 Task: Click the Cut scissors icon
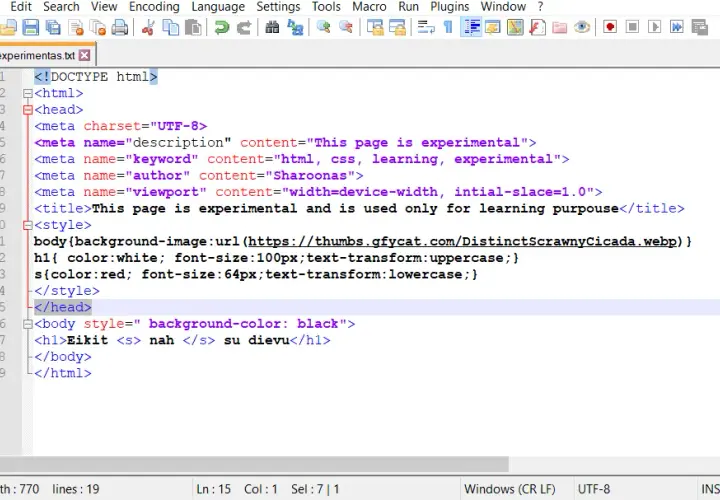[148, 28]
